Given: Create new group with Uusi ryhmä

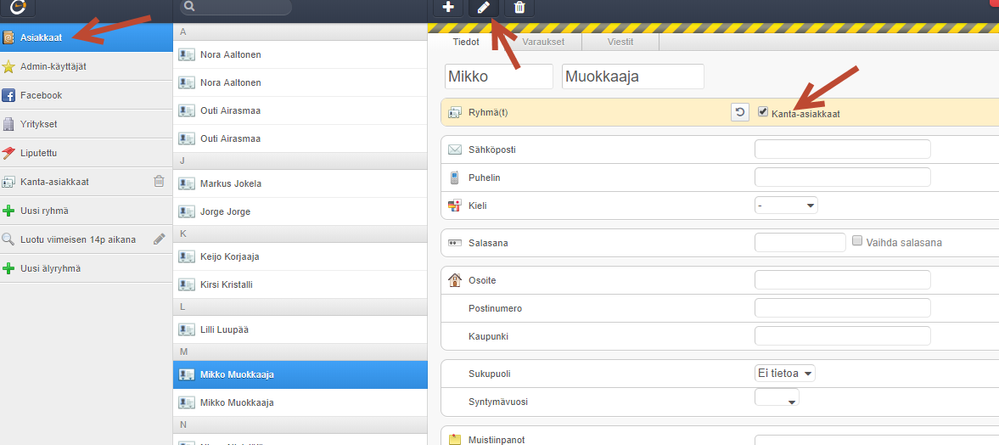Looking at the screenshot, I should click(x=86, y=210).
